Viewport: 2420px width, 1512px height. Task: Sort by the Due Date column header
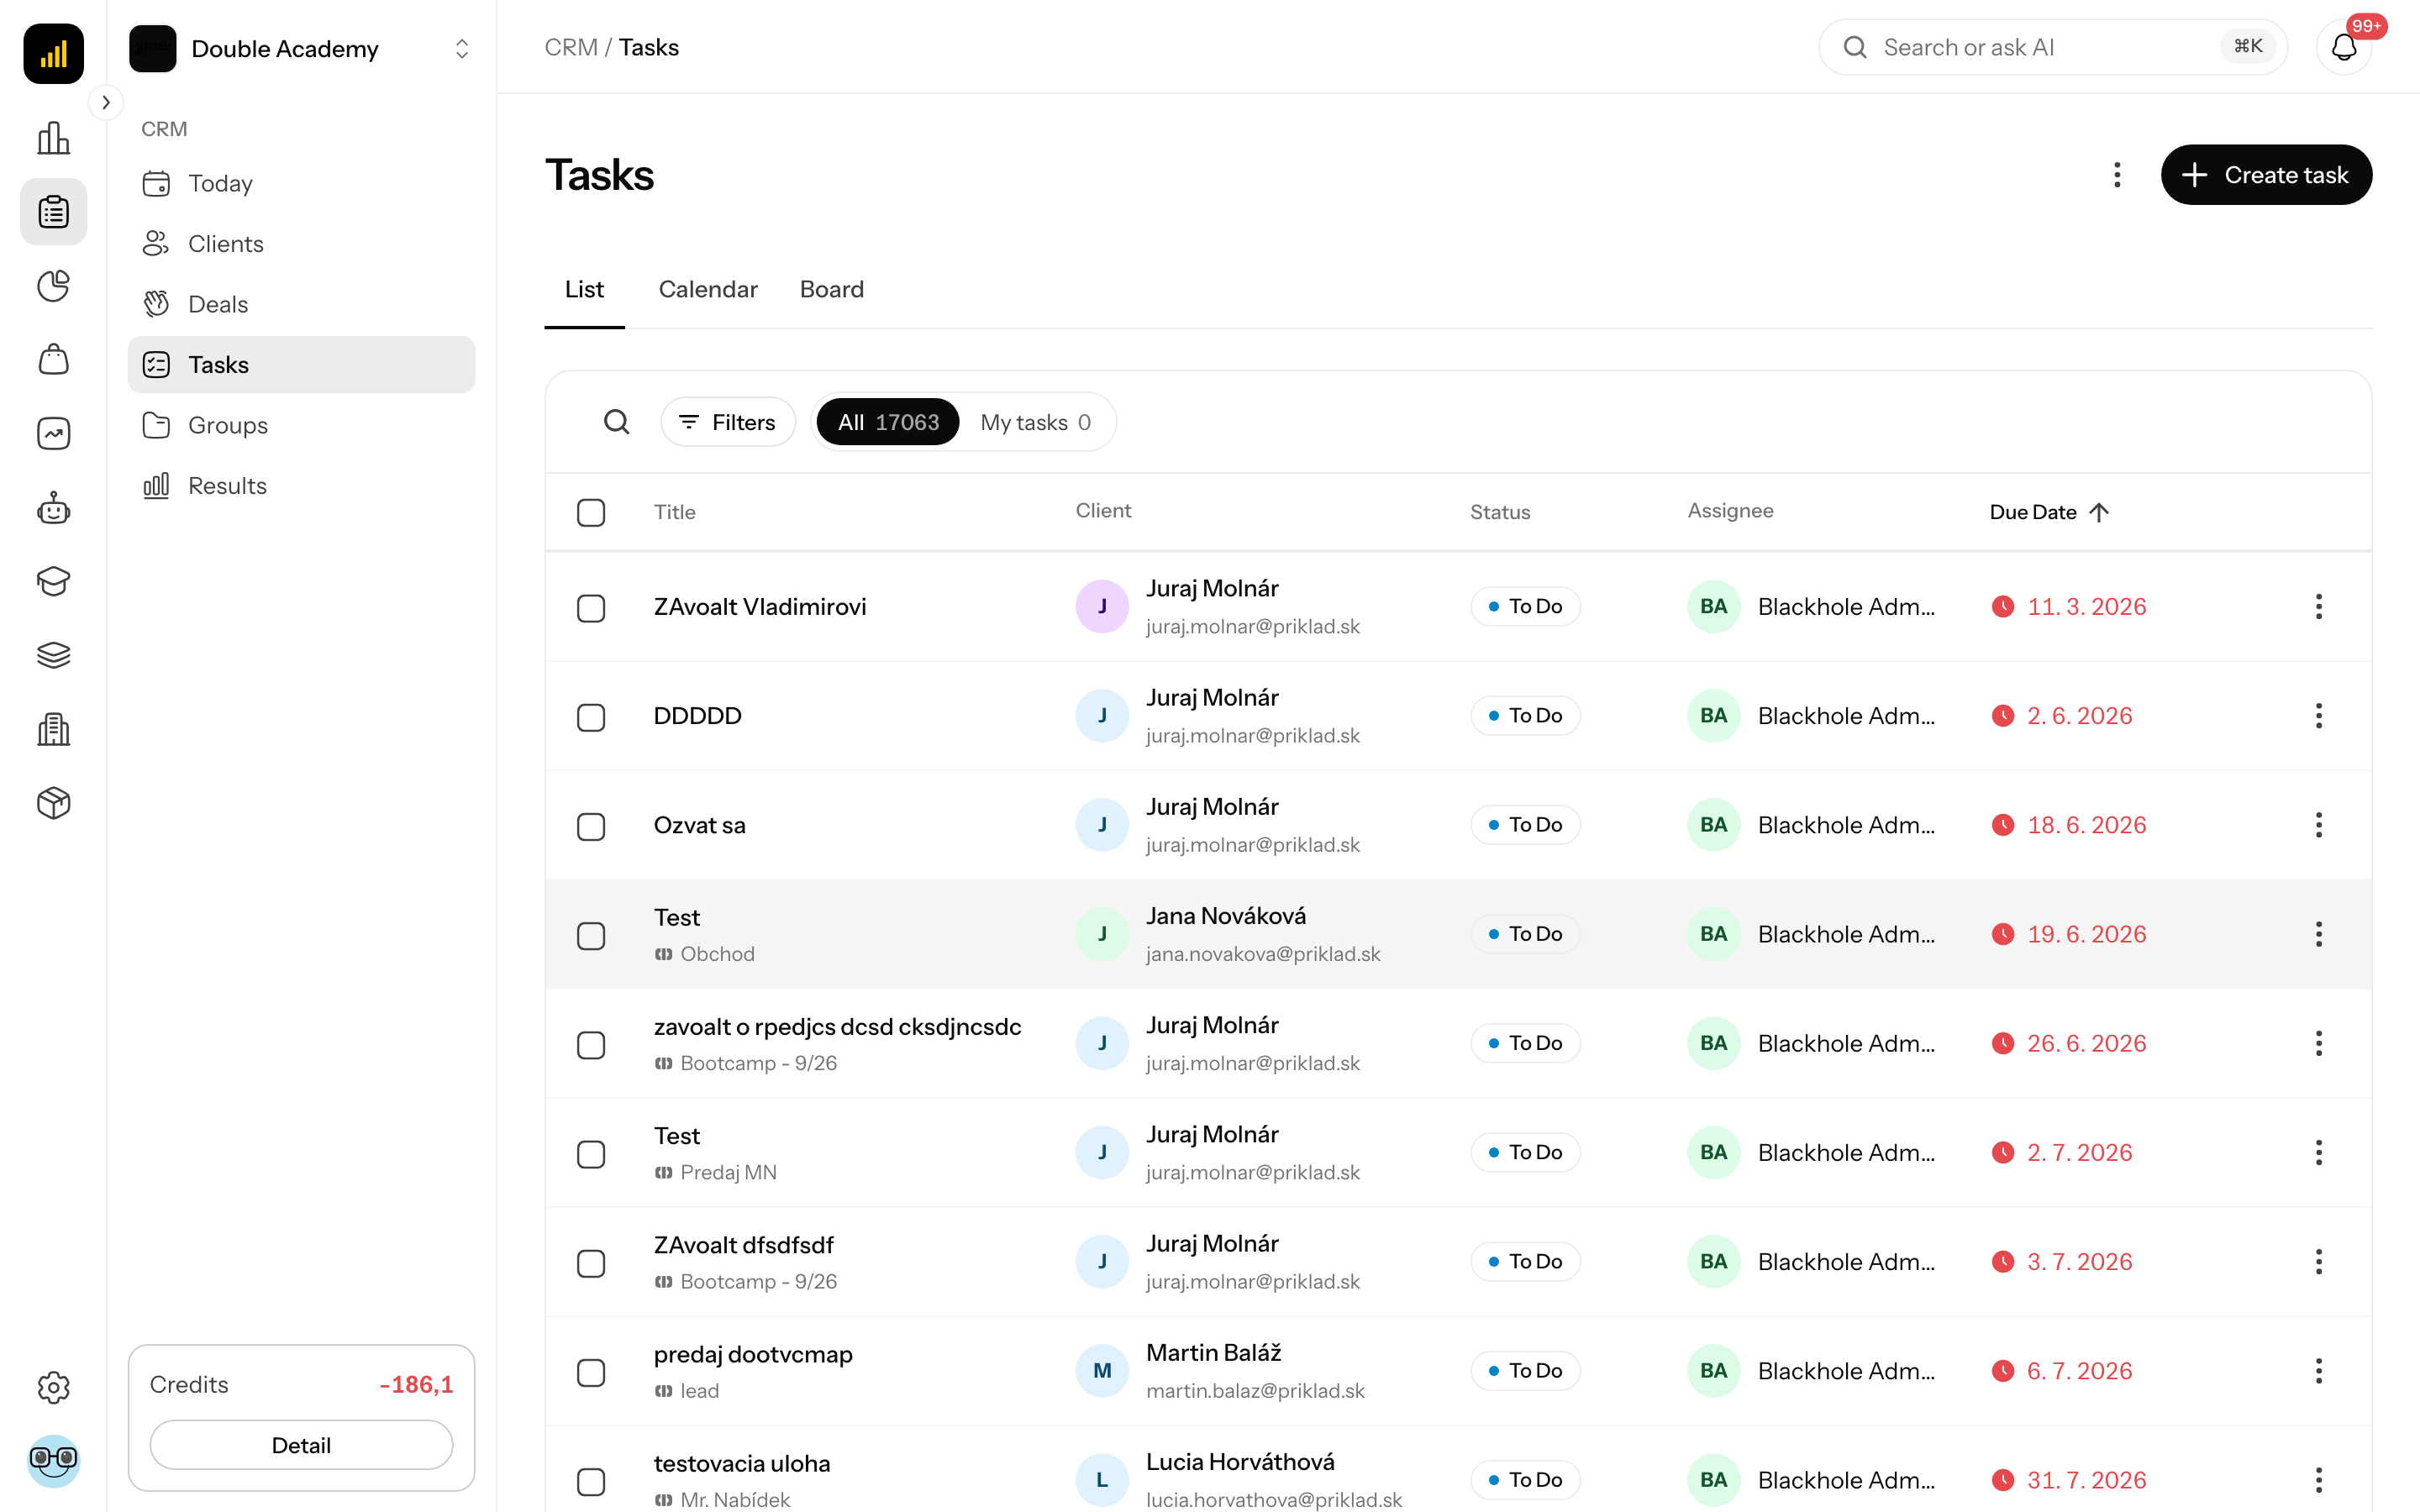click(x=2049, y=512)
